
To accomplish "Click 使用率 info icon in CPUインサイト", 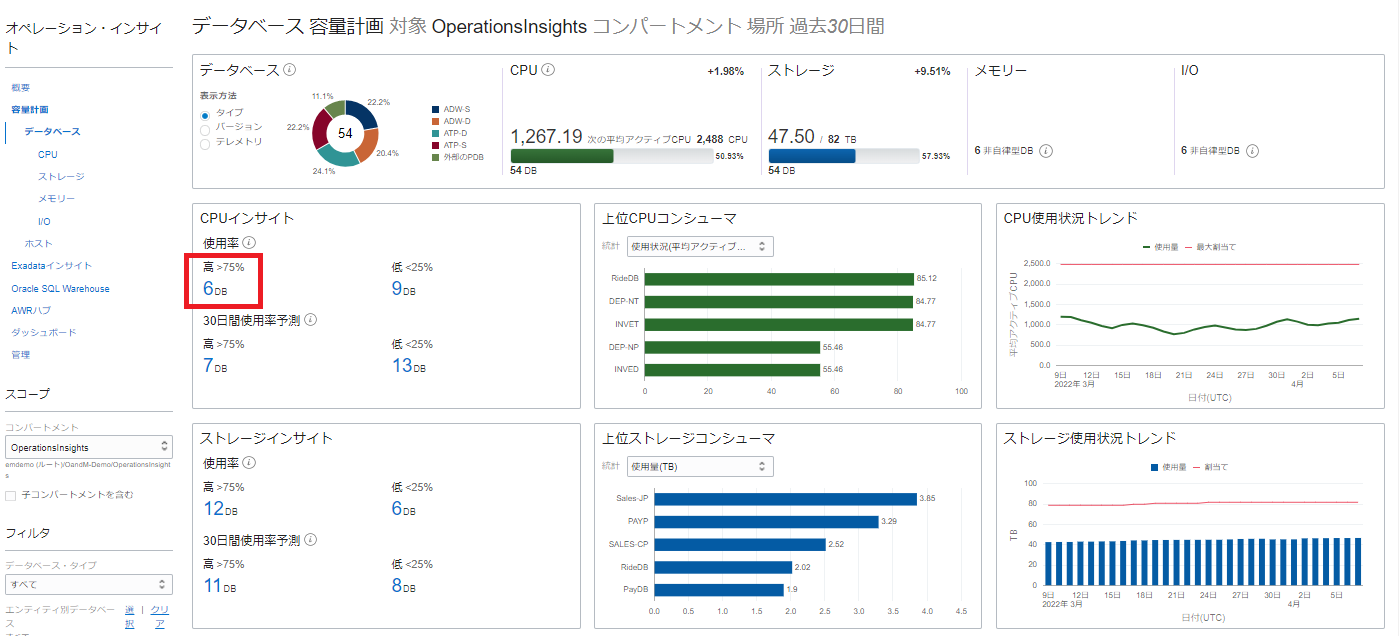I will (250, 242).
